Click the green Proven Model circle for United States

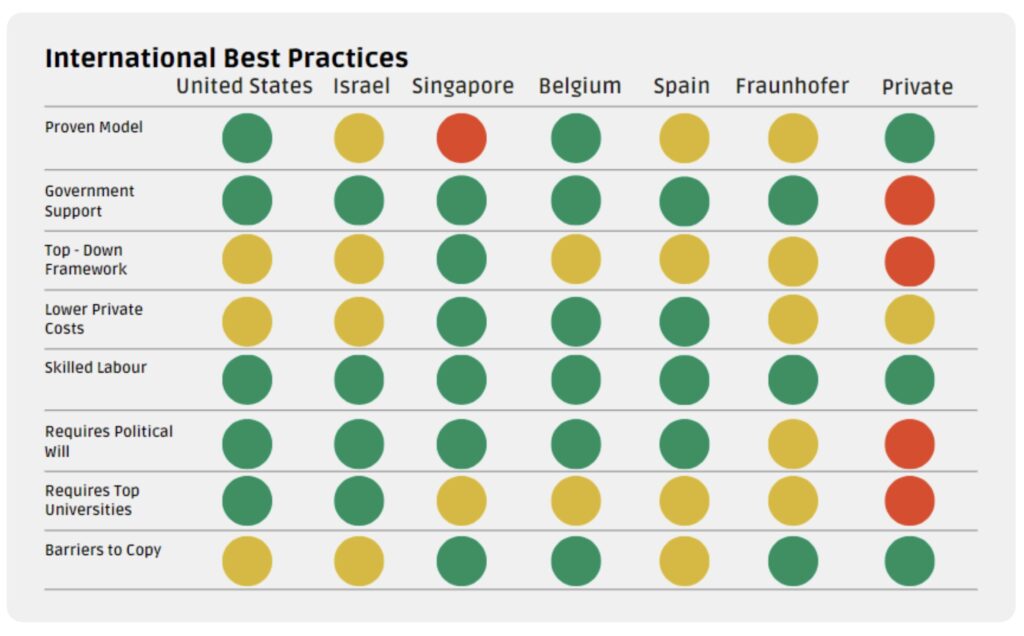tap(247, 138)
